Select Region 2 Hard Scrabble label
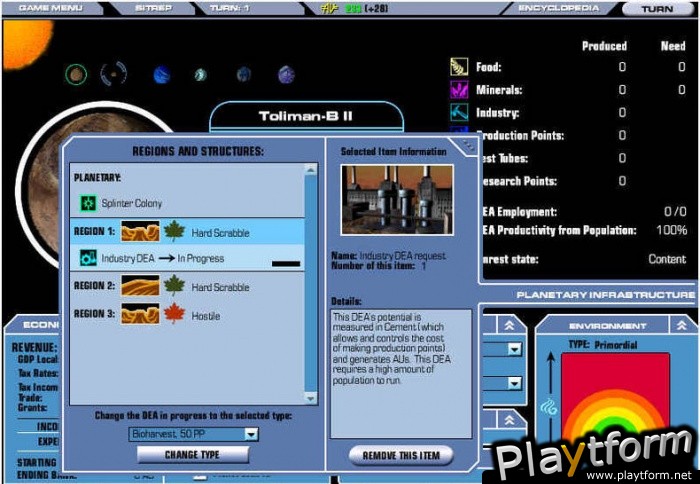 click(221, 288)
